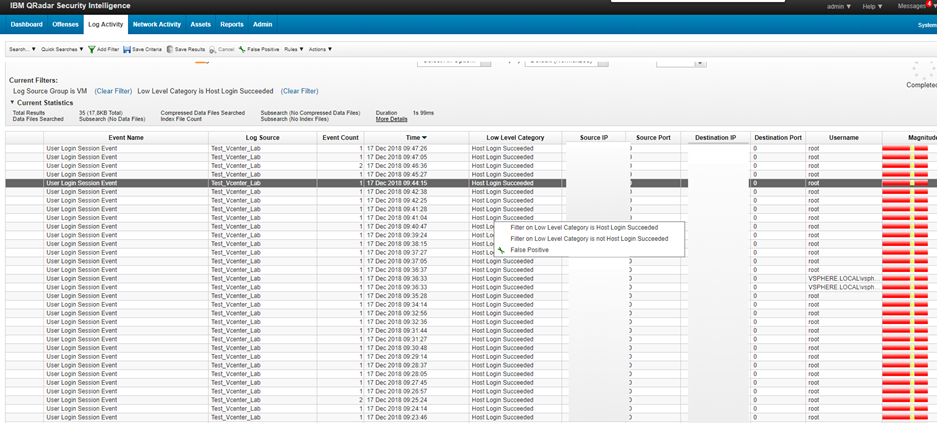Click Host Login Succeeded in the 09:45:27 row
The height and width of the screenshot is (423, 937).
click(x=502, y=174)
